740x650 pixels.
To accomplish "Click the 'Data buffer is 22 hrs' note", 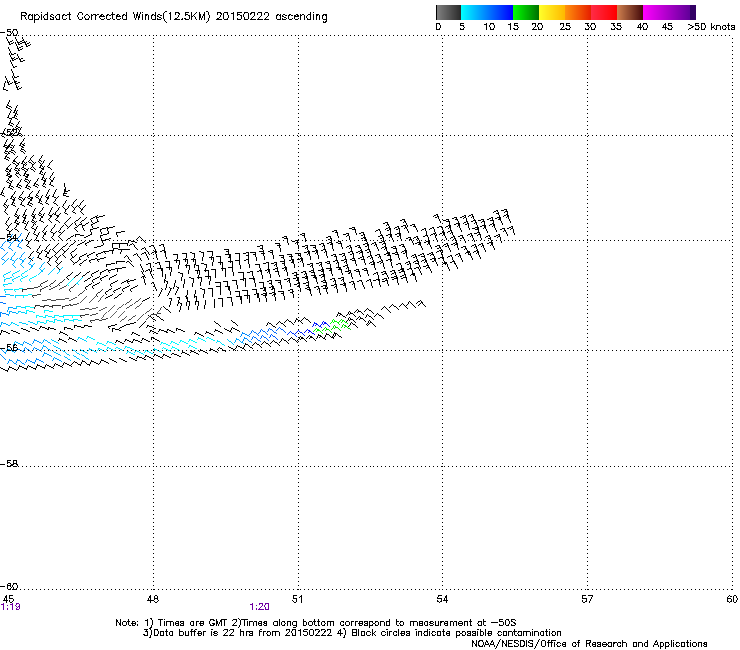I will click(x=352, y=633).
